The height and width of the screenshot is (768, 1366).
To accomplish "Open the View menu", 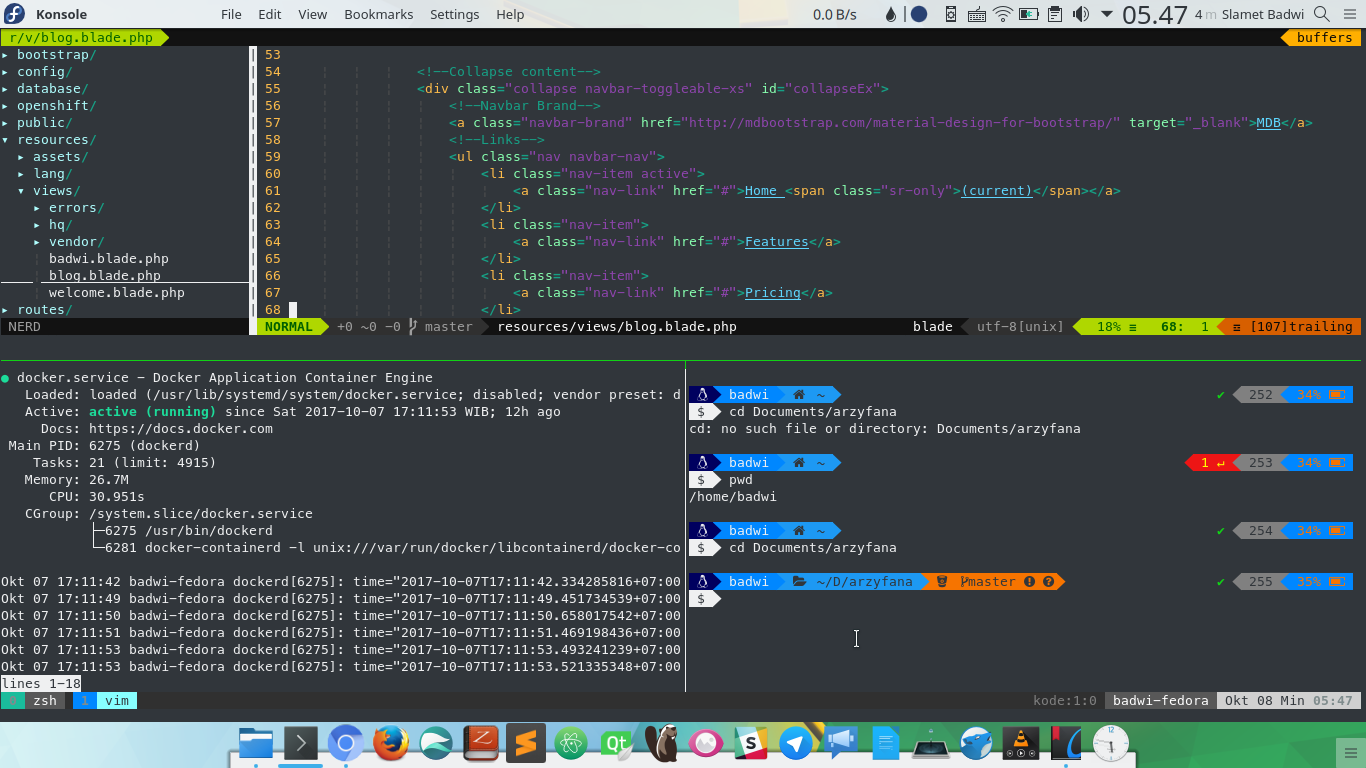I will click(x=312, y=14).
